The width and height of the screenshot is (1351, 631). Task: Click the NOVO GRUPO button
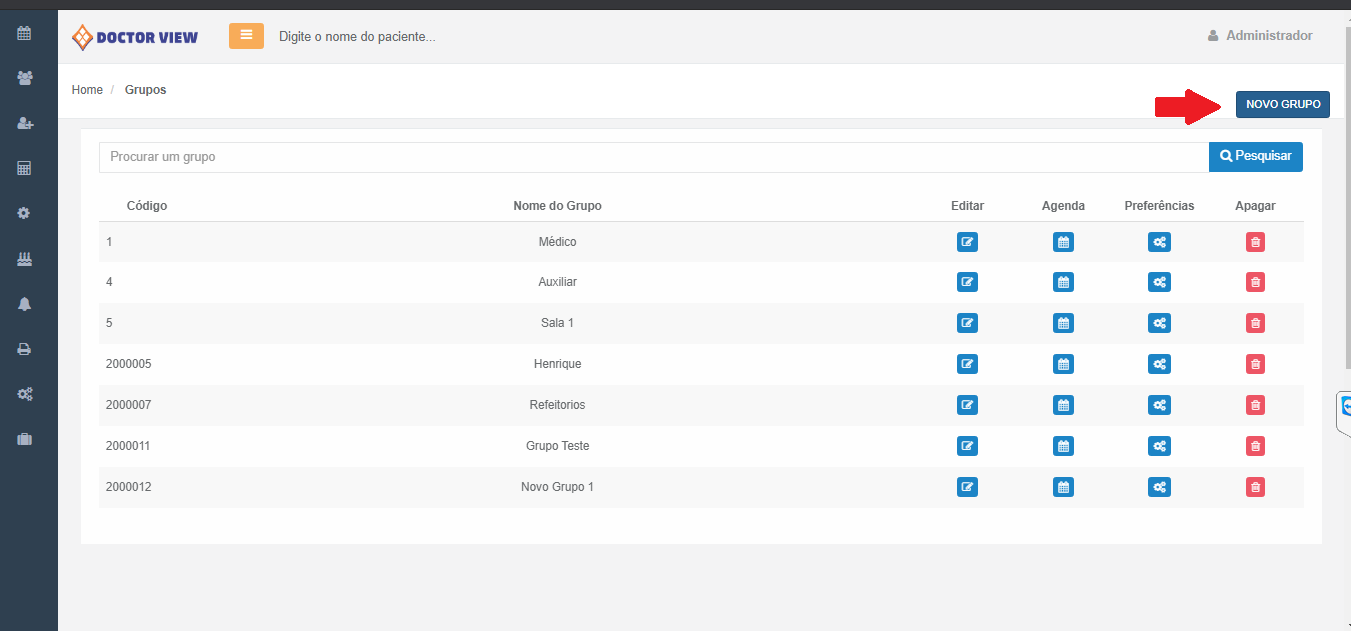[1282, 104]
